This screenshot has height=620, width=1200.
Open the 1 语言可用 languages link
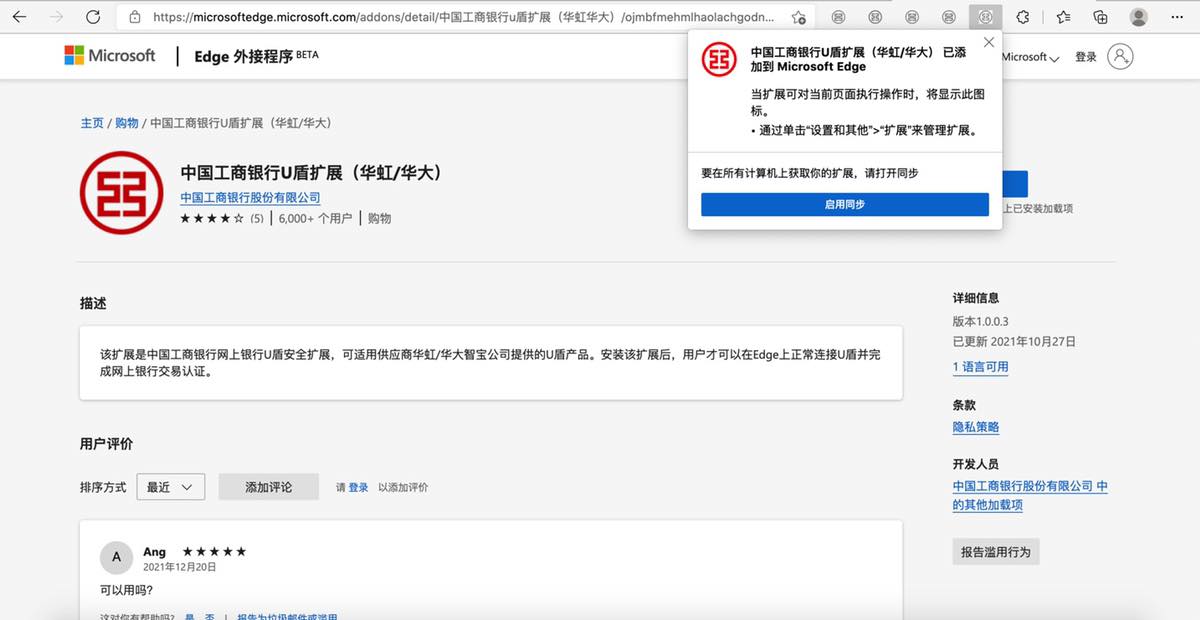tap(980, 367)
